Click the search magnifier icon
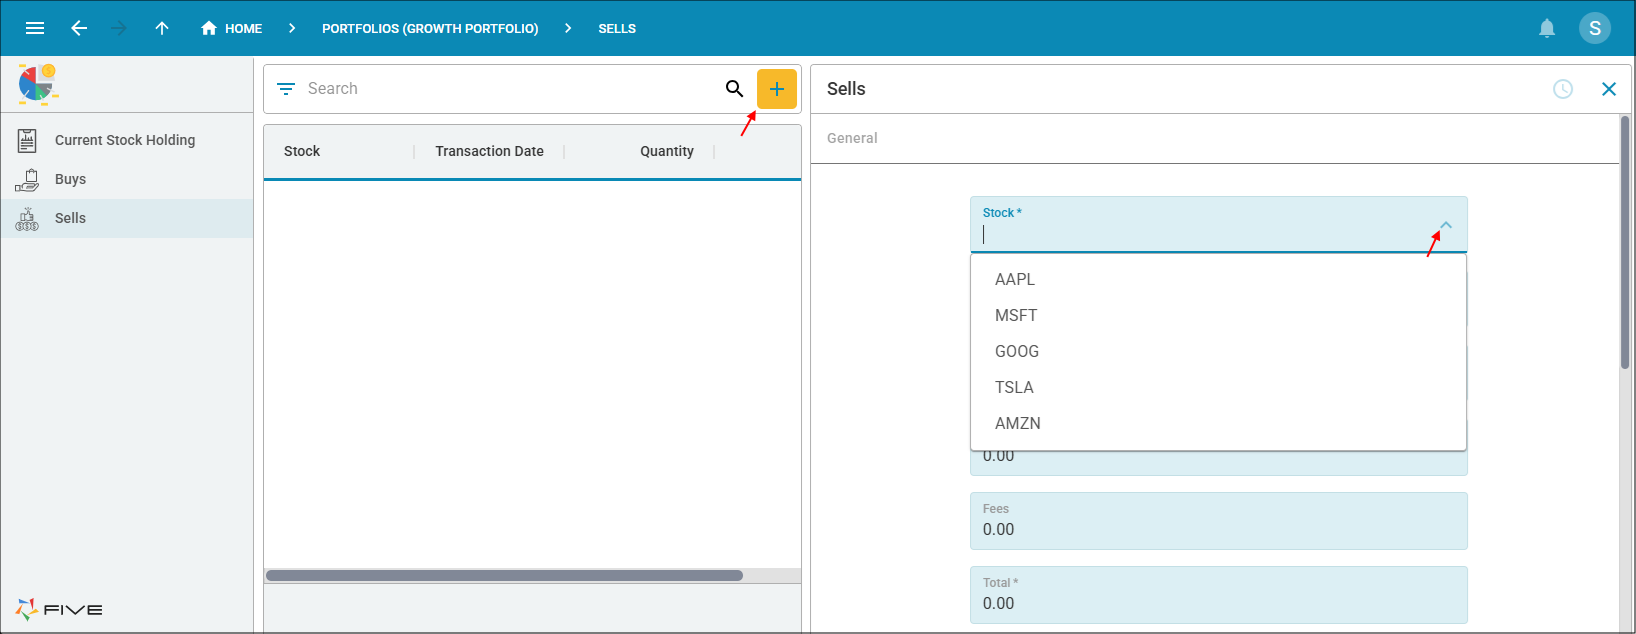Screen dimensions: 1636x634 tap(734, 89)
